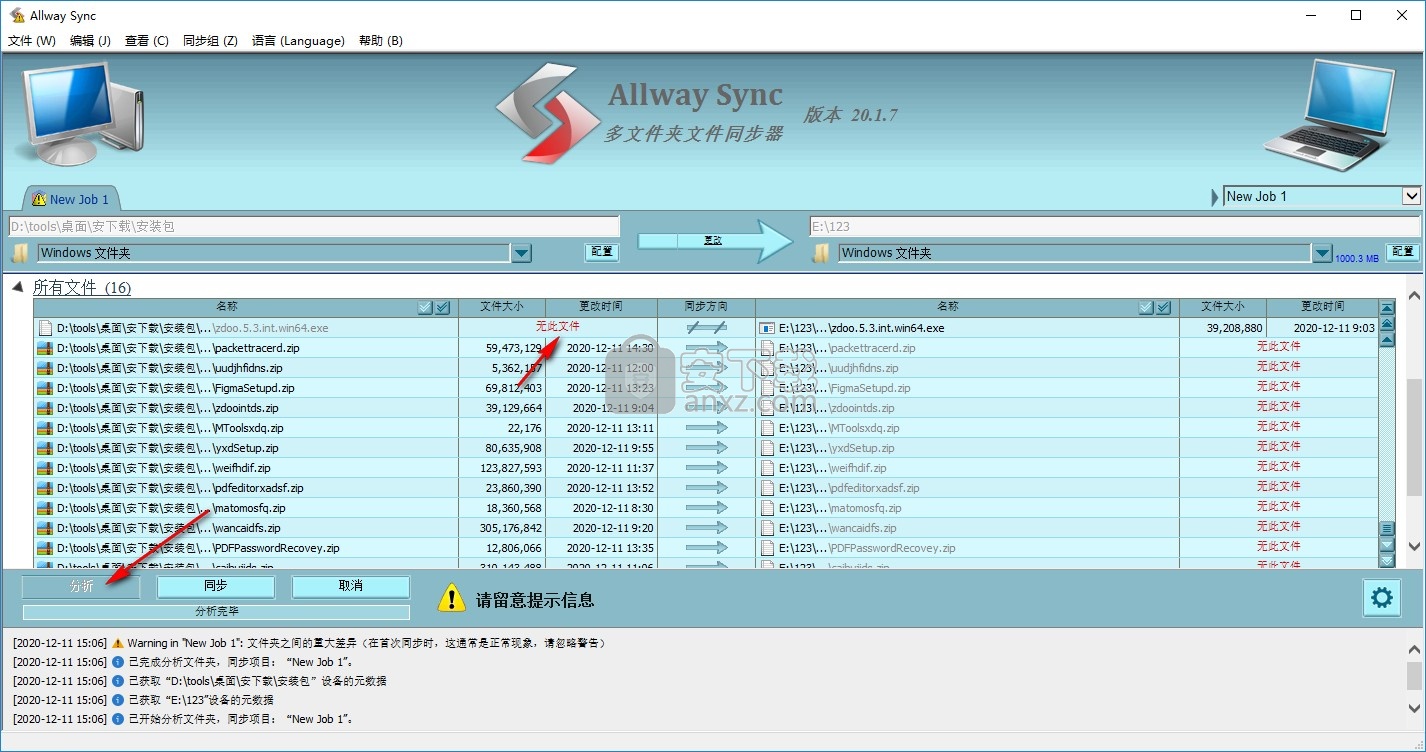
Task: Open the settings gear icon
Action: 1381,598
